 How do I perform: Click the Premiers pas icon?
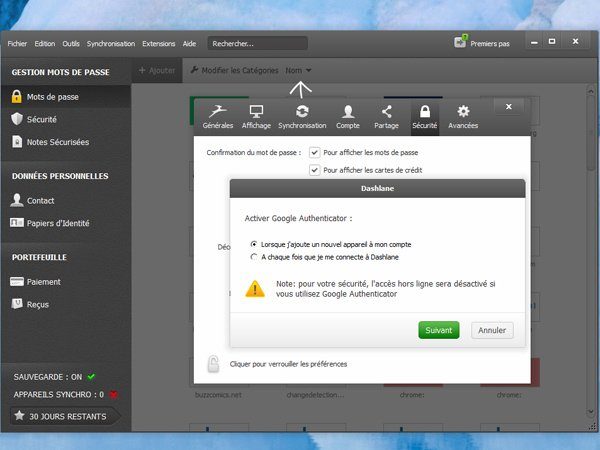460,42
